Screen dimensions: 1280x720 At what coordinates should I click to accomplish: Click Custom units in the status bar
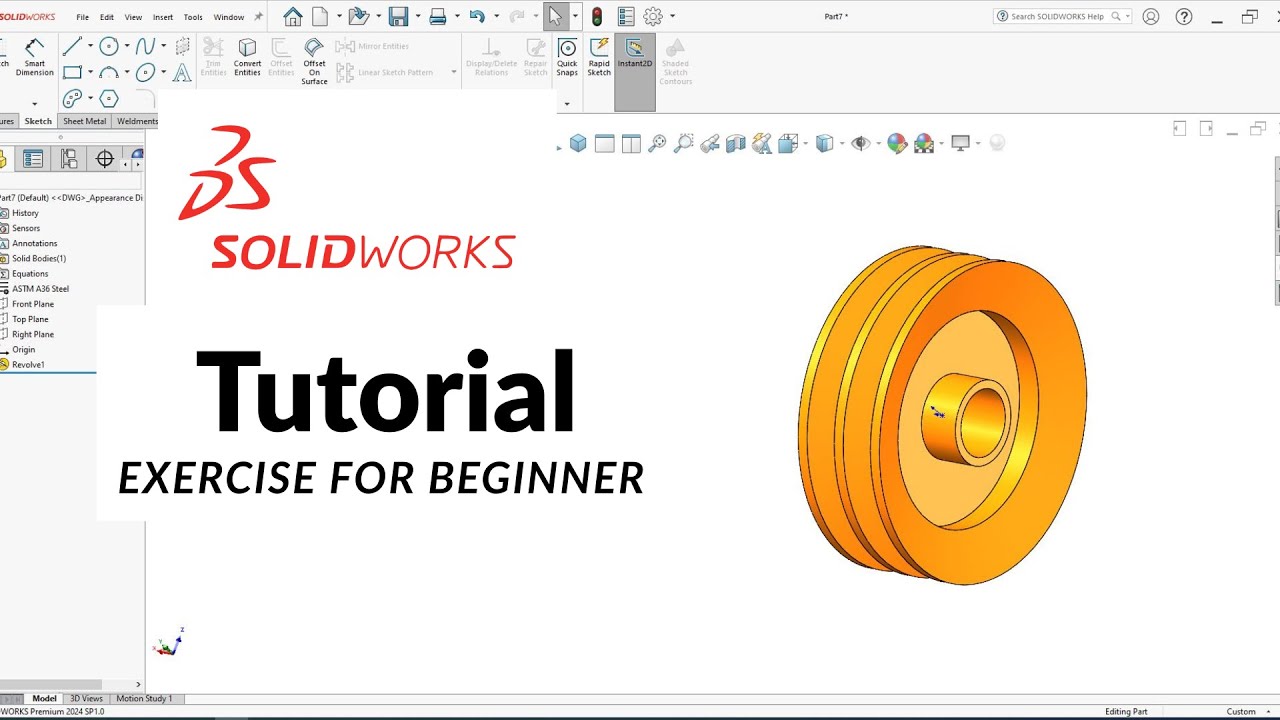tap(1241, 711)
